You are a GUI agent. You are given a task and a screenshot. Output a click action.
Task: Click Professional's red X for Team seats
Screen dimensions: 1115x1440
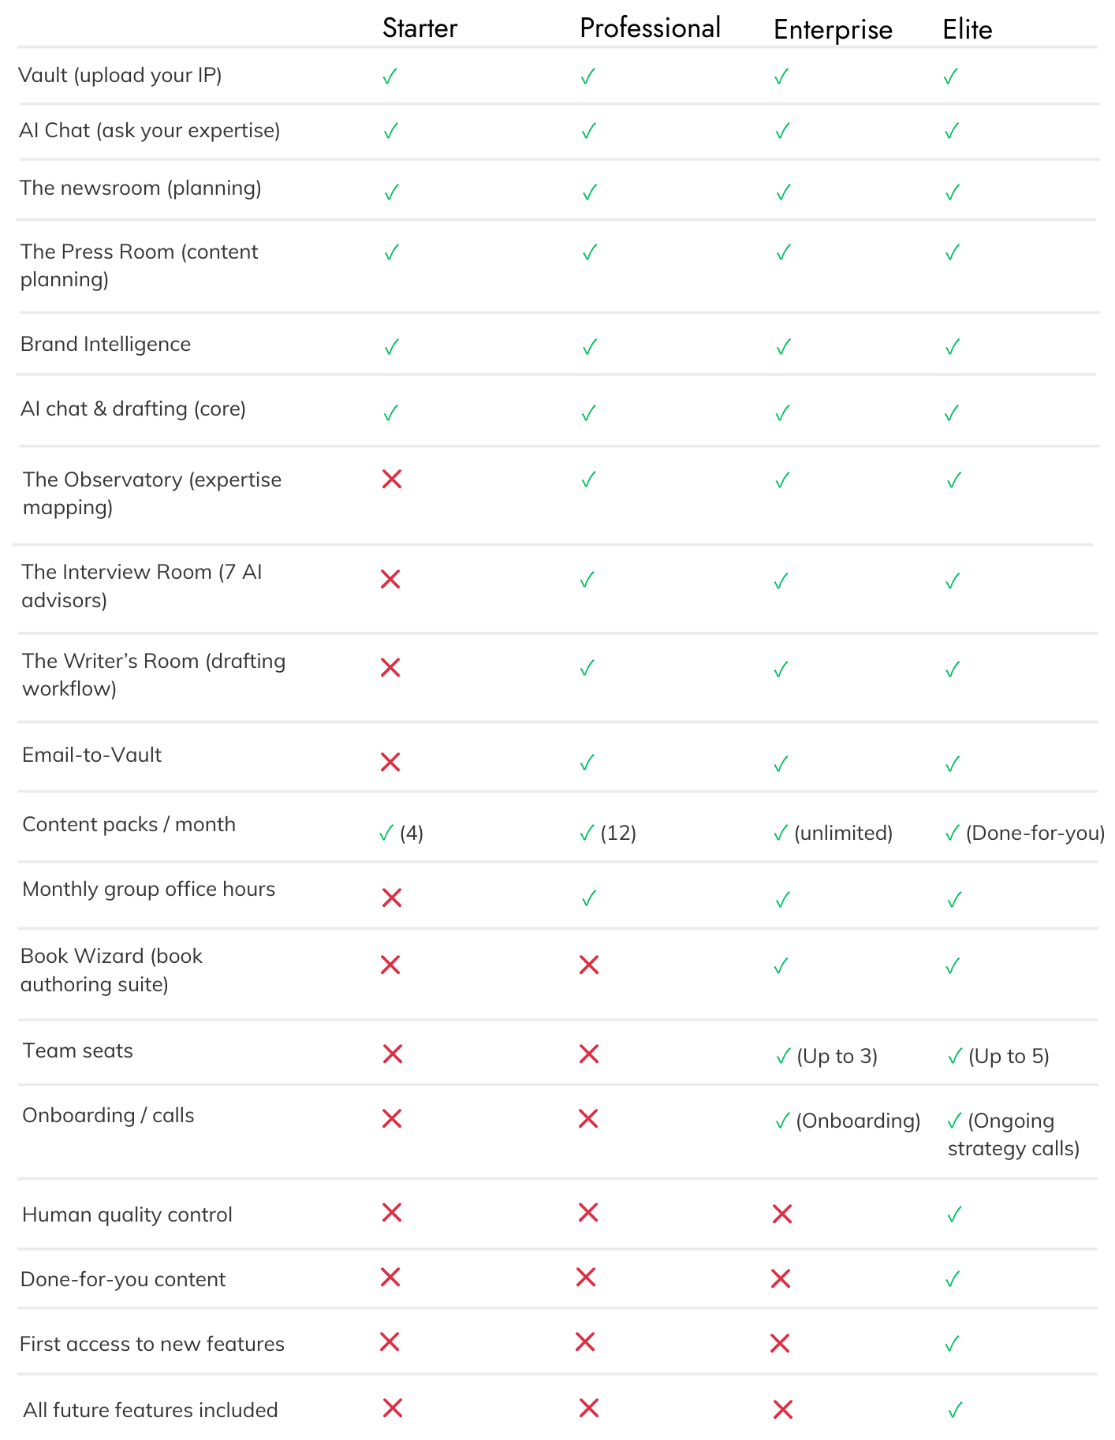[x=589, y=1054]
